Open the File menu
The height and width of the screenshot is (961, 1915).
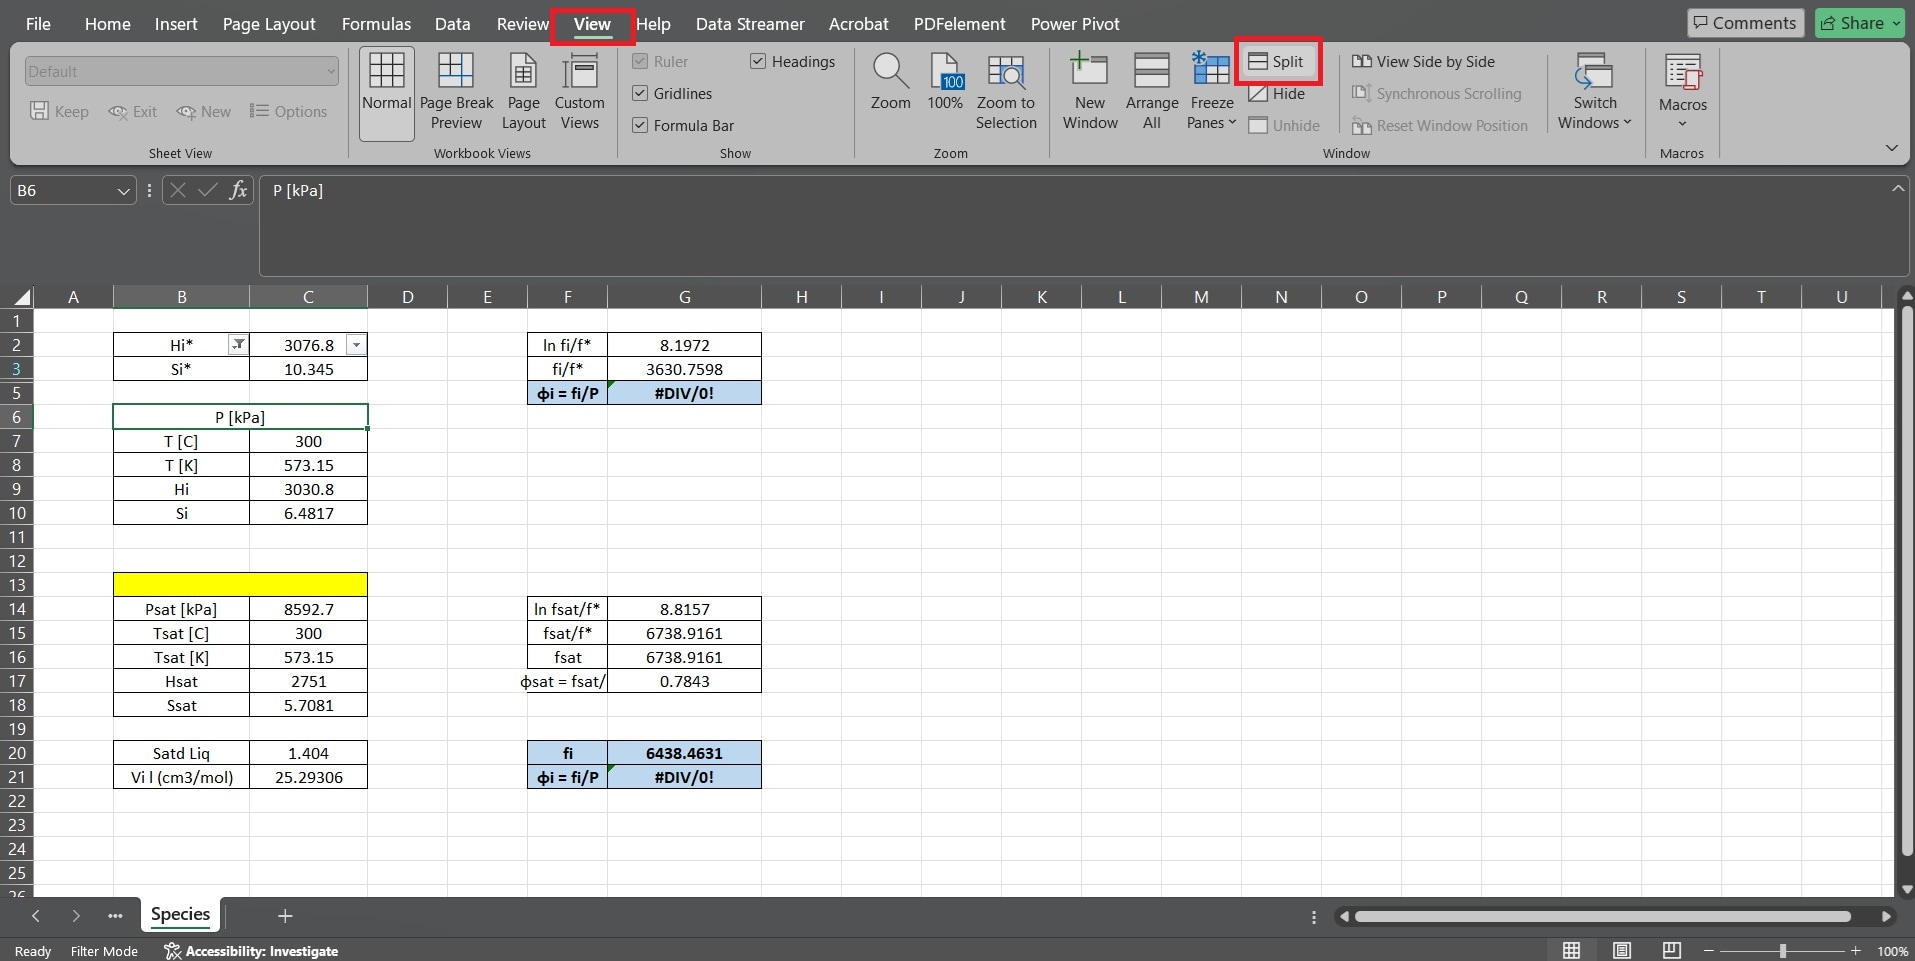(x=38, y=24)
